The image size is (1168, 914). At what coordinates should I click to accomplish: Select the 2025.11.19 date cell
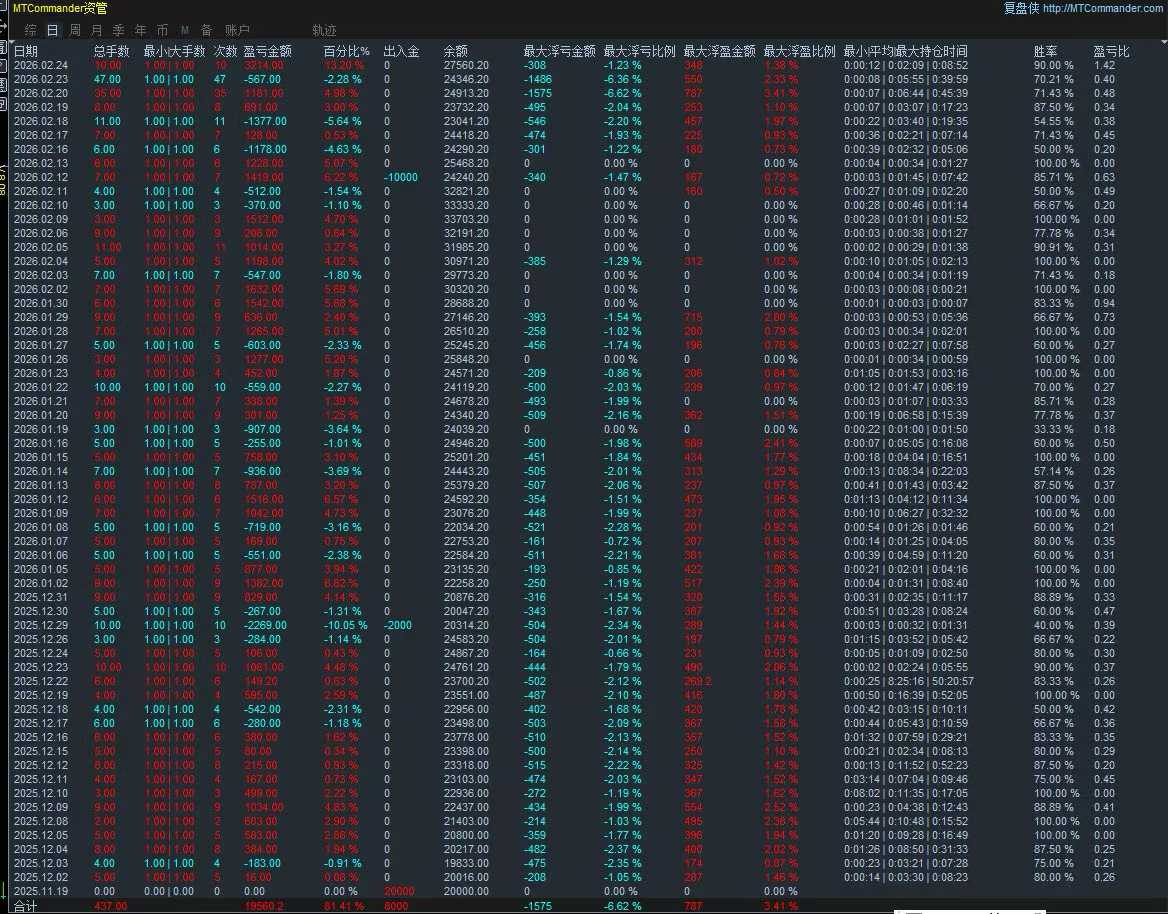[x=40, y=891]
